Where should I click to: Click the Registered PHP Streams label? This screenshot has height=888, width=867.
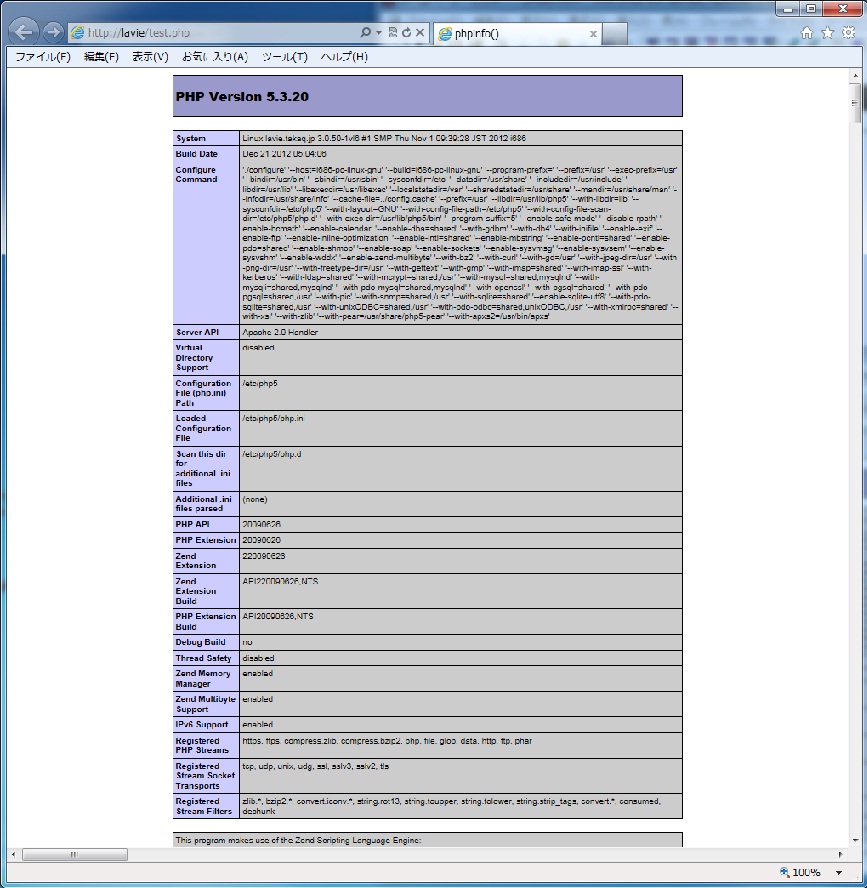202,745
